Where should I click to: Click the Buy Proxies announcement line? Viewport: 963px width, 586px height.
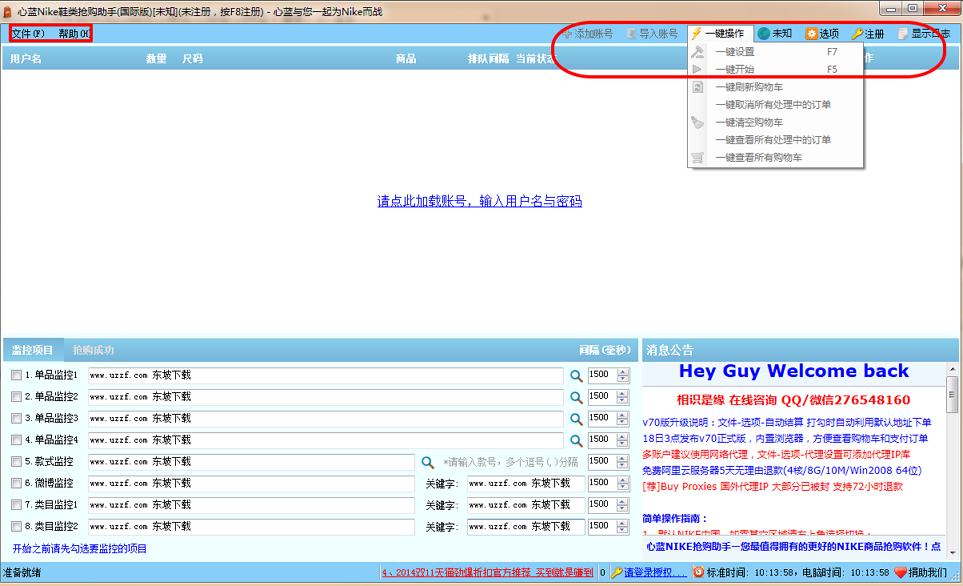point(773,486)
